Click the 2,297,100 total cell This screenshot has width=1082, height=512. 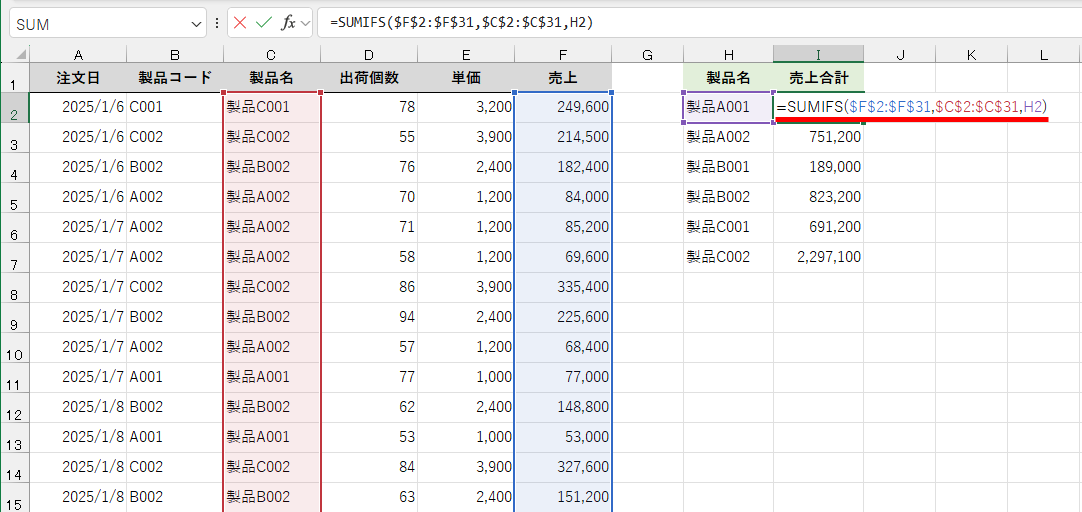818,257
